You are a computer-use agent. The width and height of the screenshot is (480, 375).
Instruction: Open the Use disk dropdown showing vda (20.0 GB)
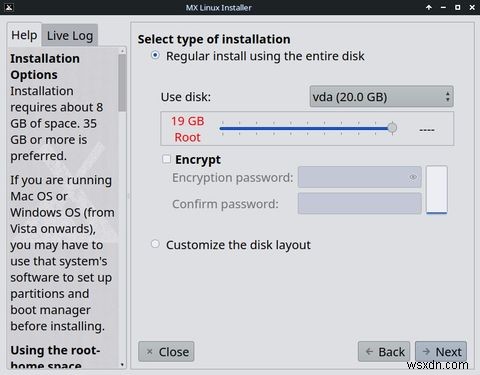(381, 97)
